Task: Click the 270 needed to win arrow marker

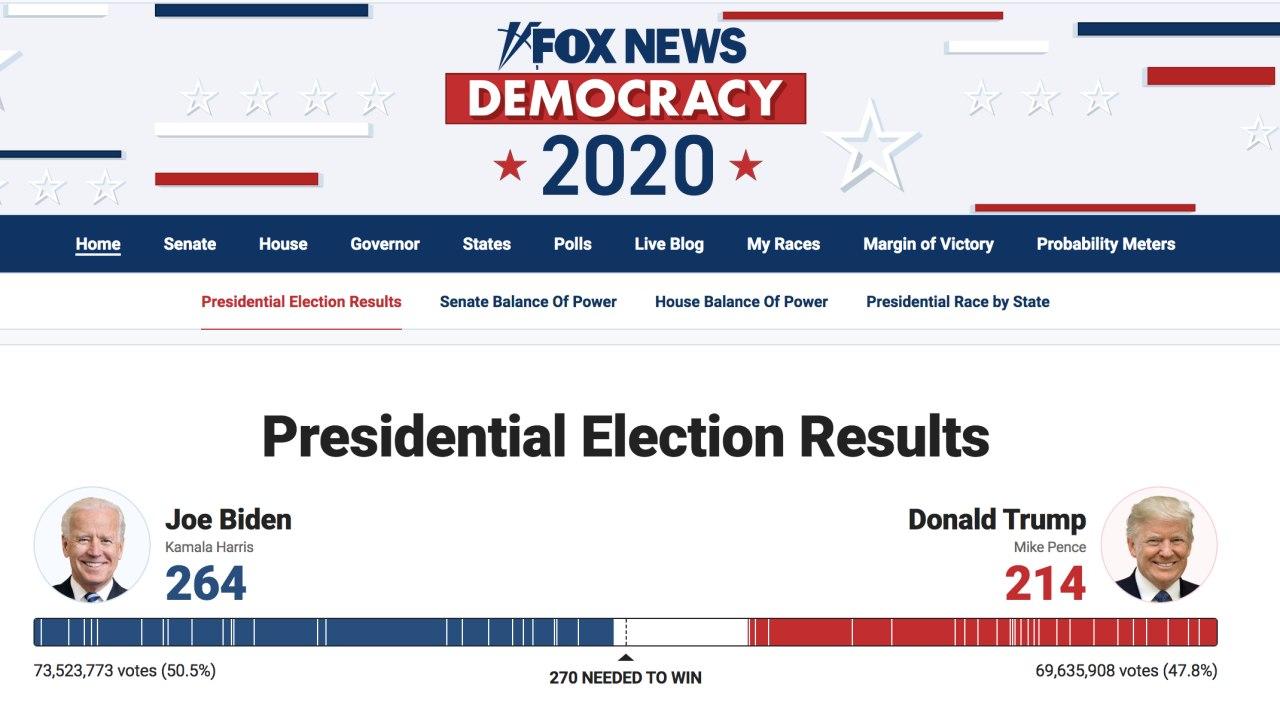Action: [x=625, y=657]
